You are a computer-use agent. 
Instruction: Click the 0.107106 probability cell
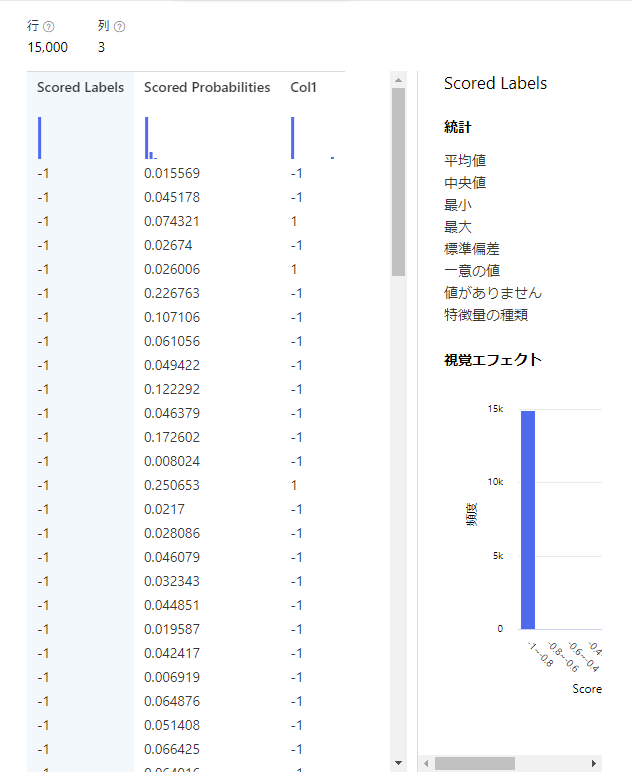click(172, 317)
